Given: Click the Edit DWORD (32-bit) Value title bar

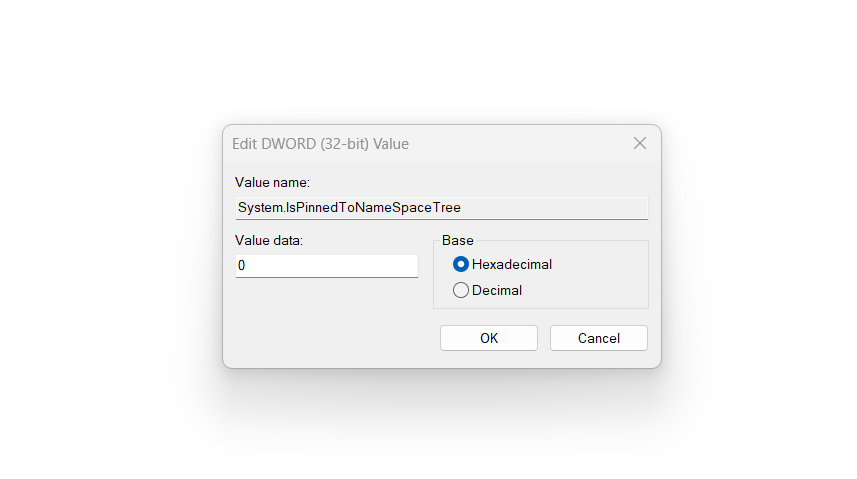Looking at the screenshot, I should coord(400,144).
